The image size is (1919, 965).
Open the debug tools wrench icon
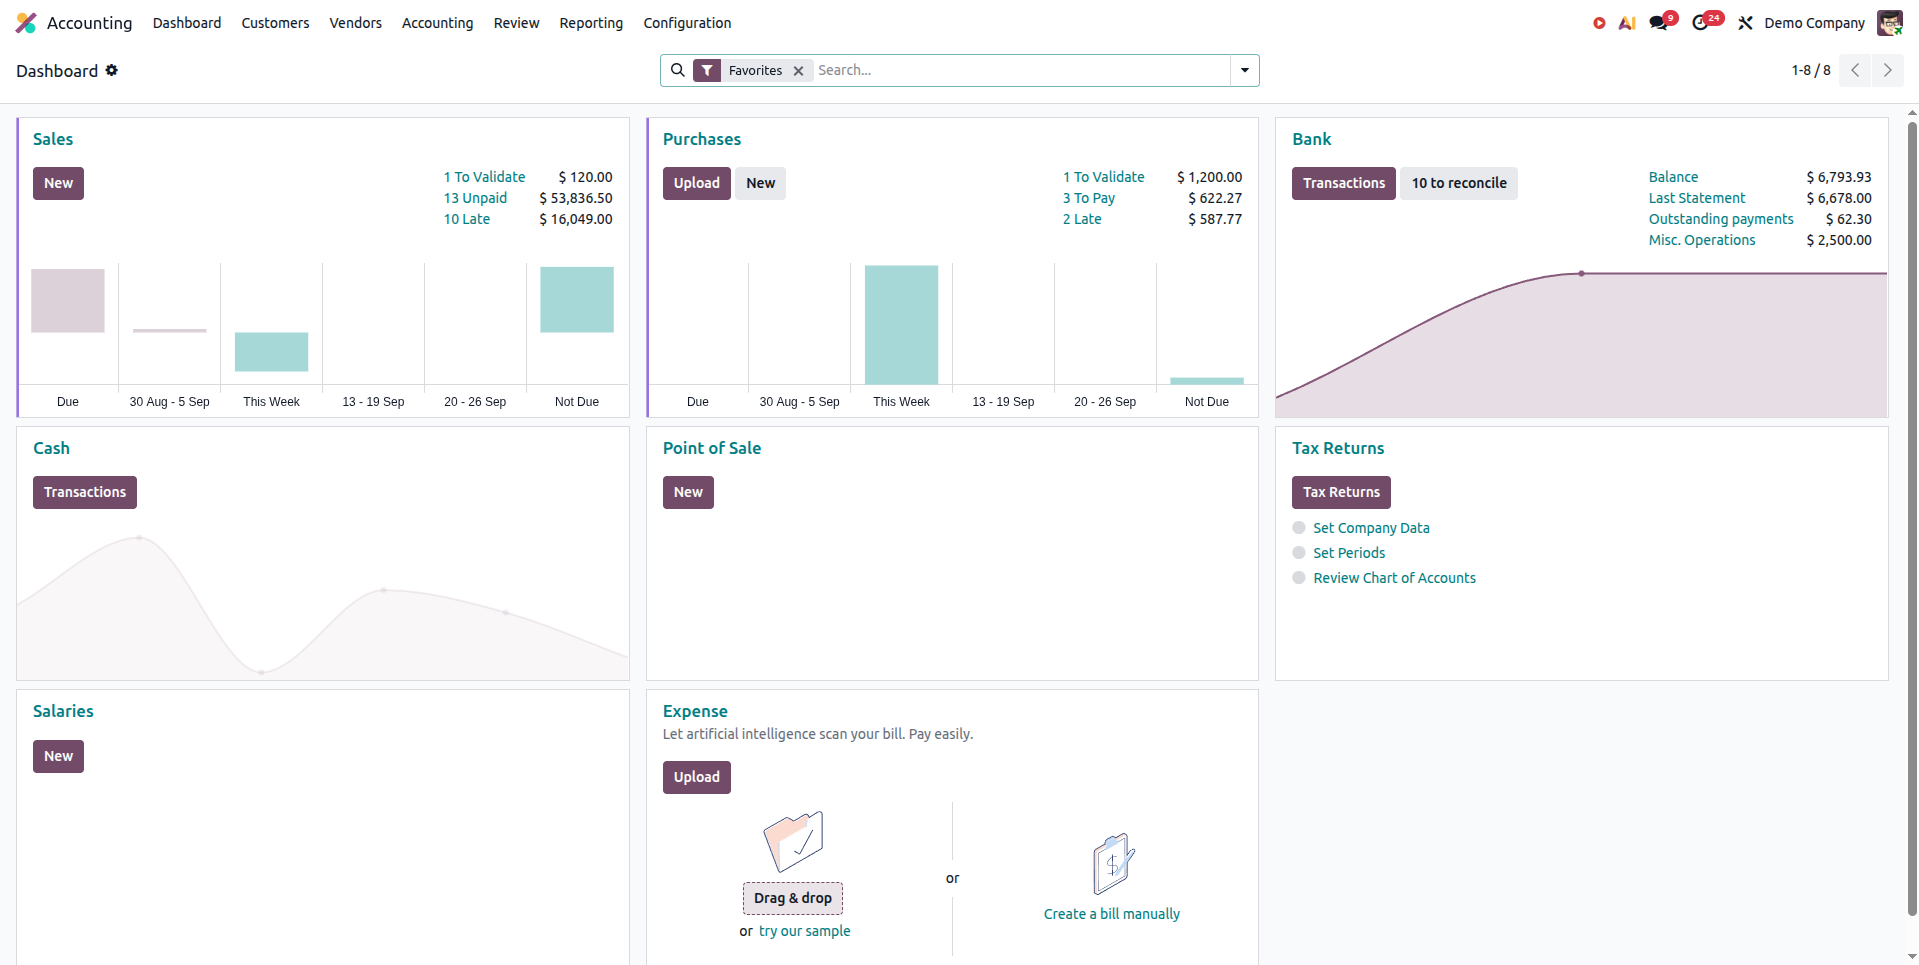point(1745,23)
